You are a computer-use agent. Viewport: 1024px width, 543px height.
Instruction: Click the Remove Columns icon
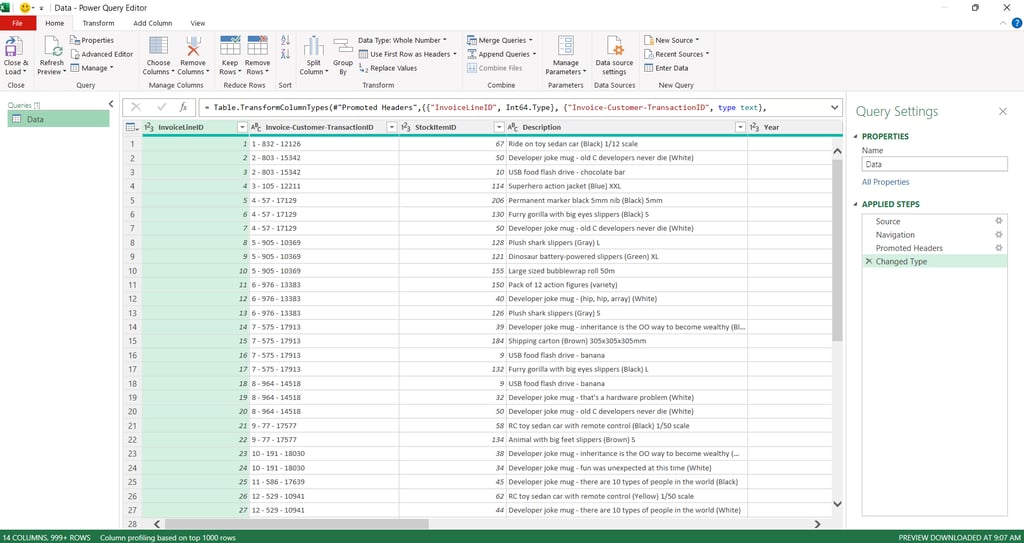coord(192,48)
